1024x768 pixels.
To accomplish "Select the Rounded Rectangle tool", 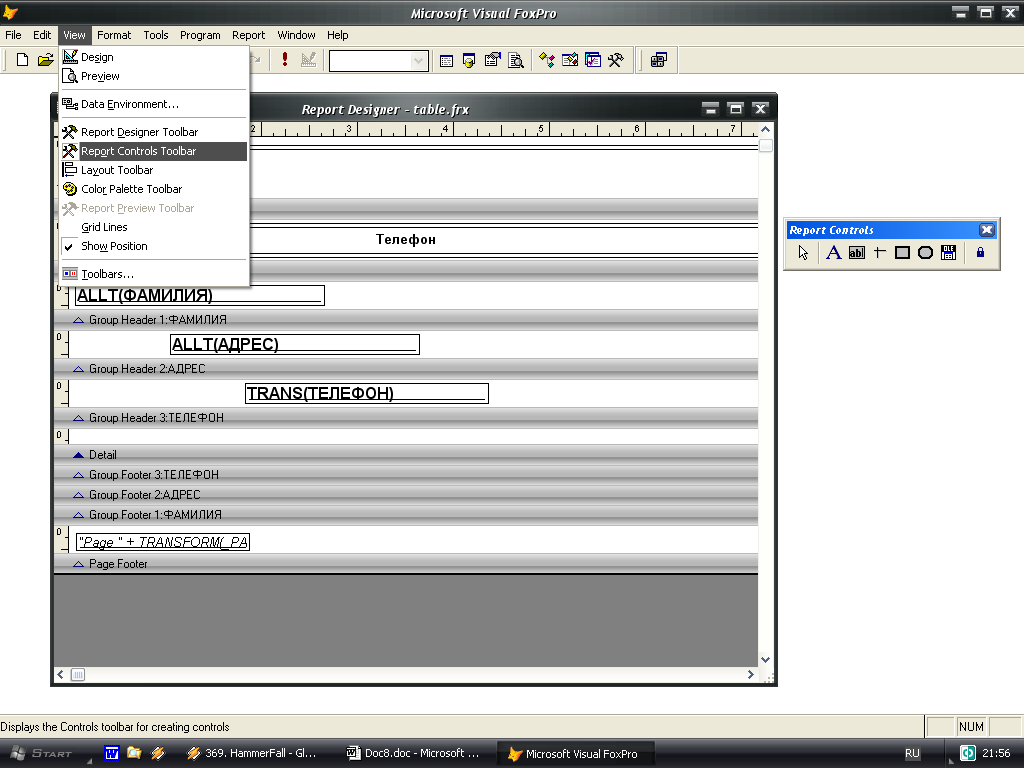I will 925,253.
